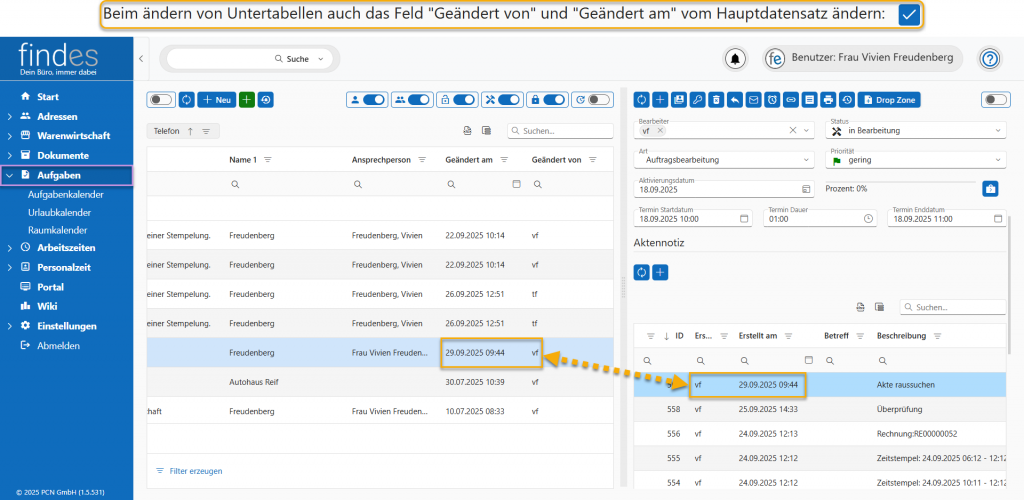Click the envelope email icon
1024x500 pixels.
[x=752, y=99]
